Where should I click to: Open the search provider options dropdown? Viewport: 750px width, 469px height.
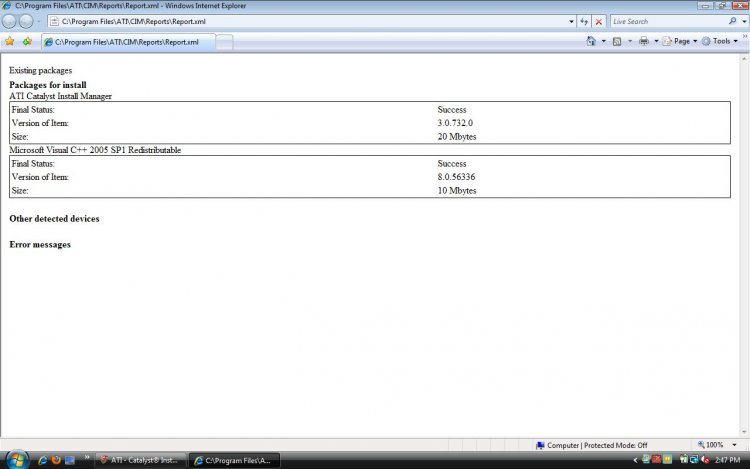click(744, 22)
